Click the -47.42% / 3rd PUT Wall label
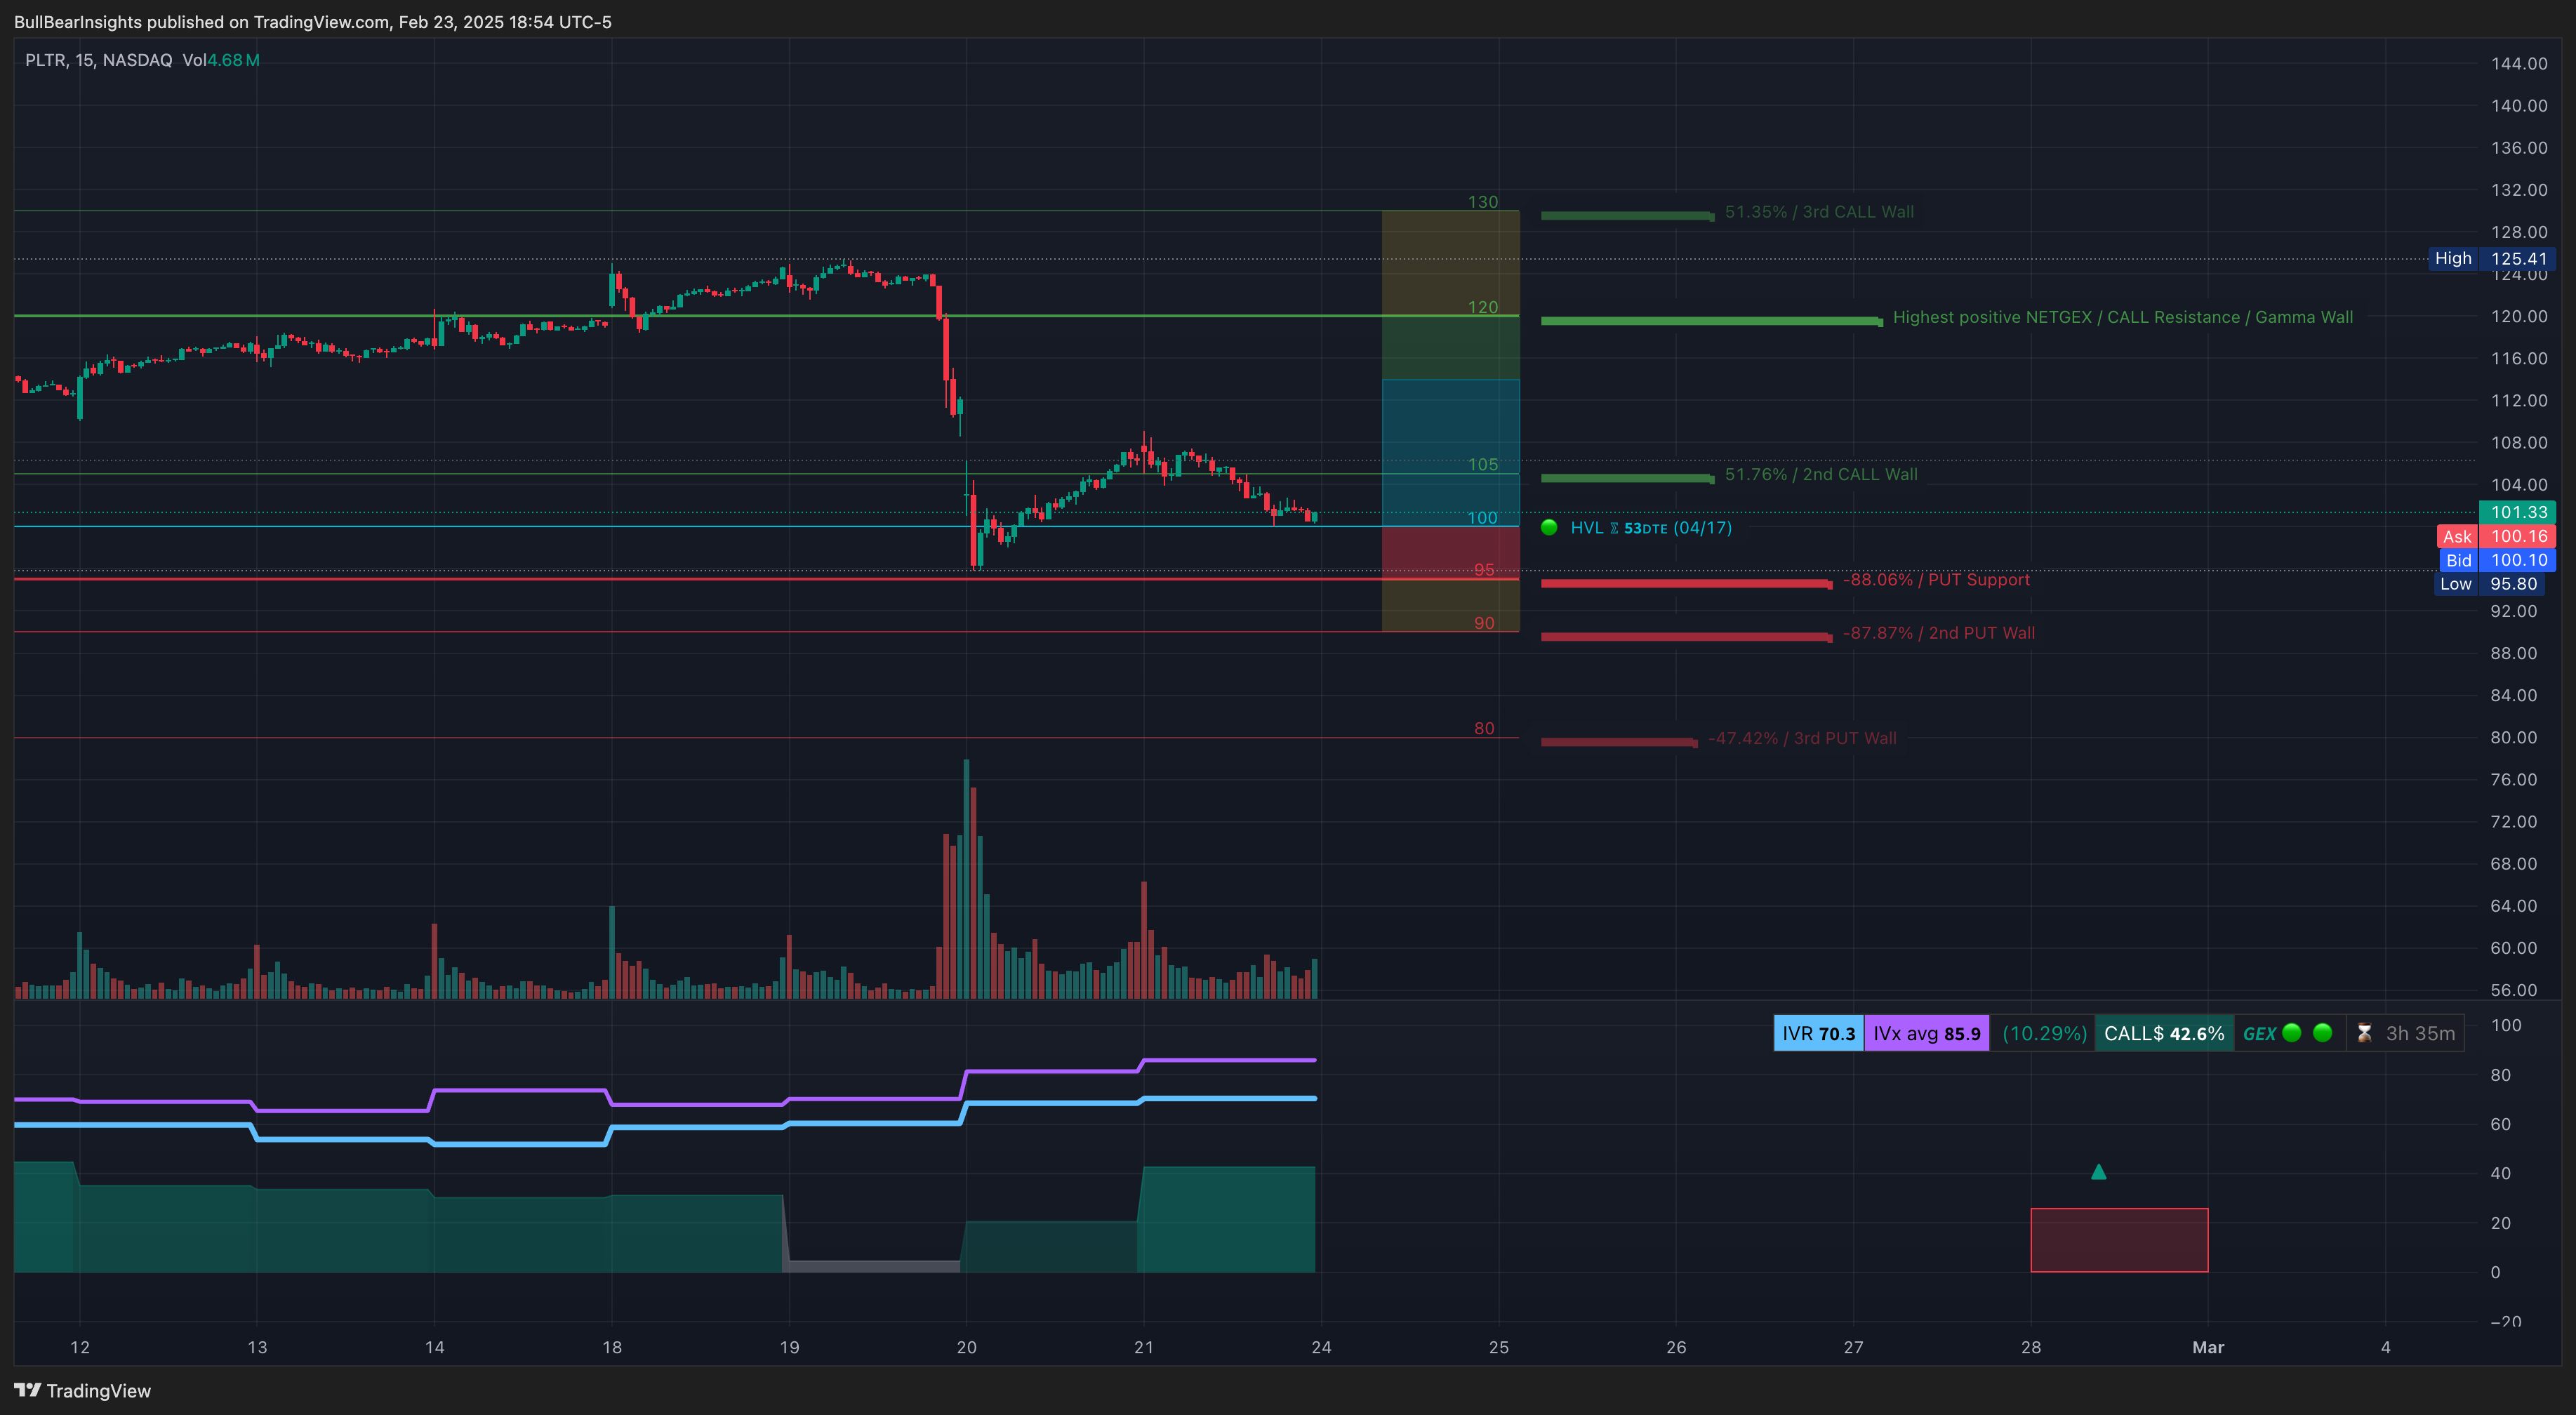 pos(1802,738)
